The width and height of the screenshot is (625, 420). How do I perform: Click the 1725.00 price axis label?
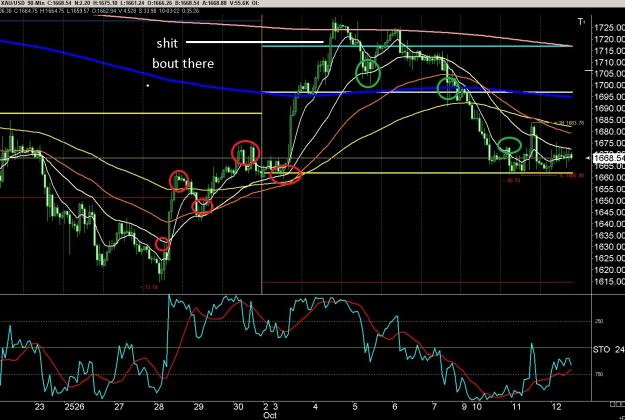click(609, 27)
